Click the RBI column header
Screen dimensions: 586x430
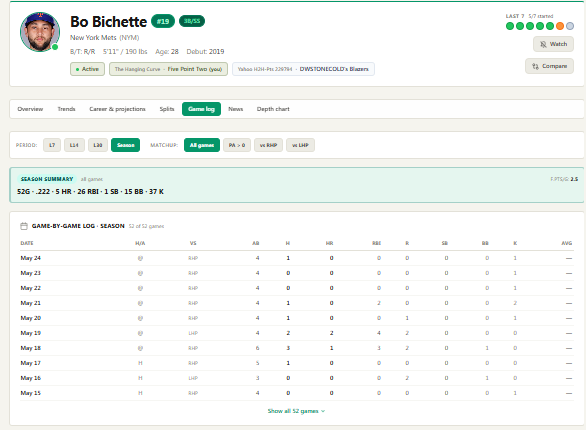click(377, 243)
